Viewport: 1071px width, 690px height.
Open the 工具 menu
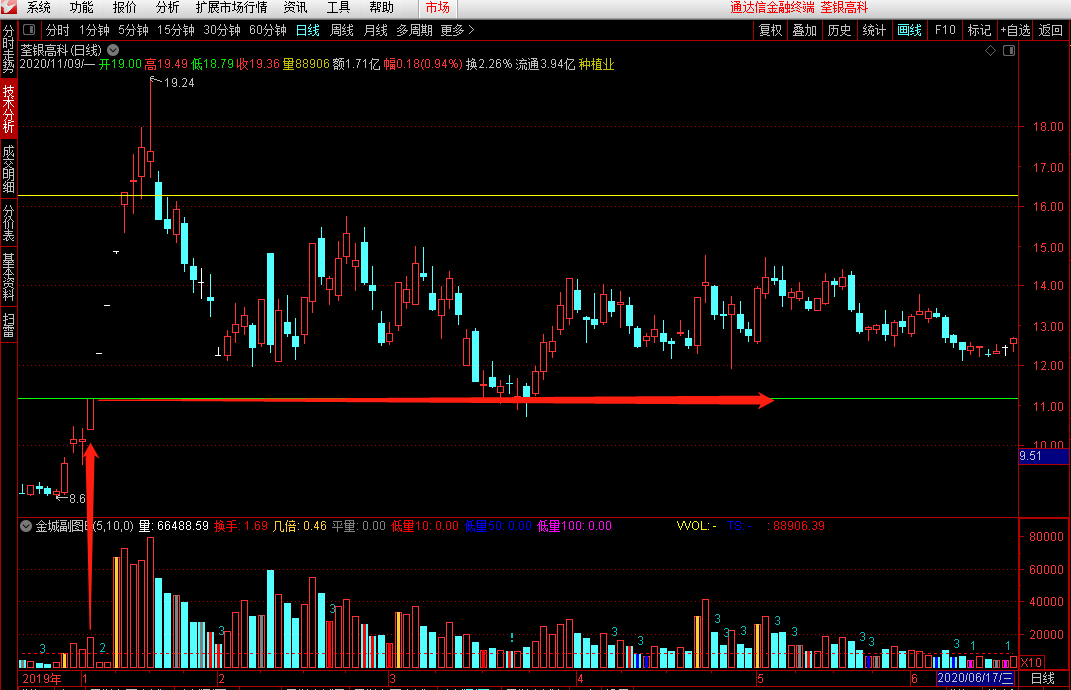click(x=338, y=8)
